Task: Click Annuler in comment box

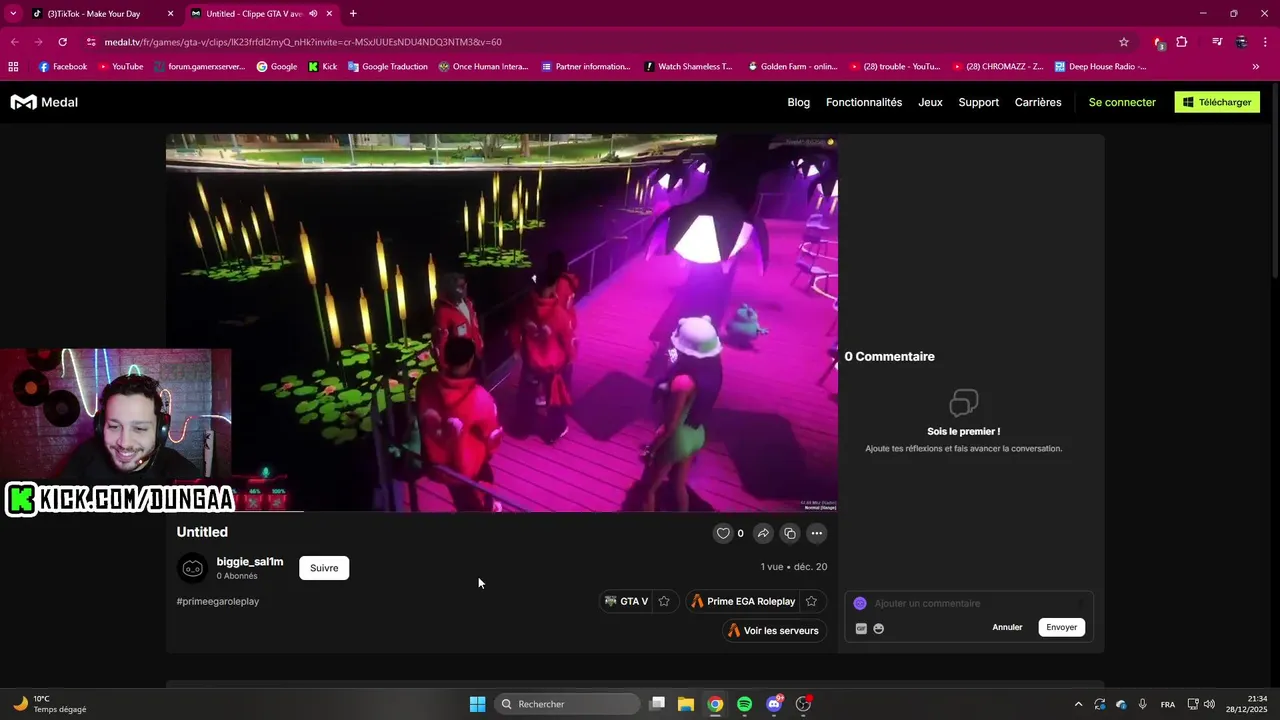Action: pyautogui.click(x=1007, y=627)
